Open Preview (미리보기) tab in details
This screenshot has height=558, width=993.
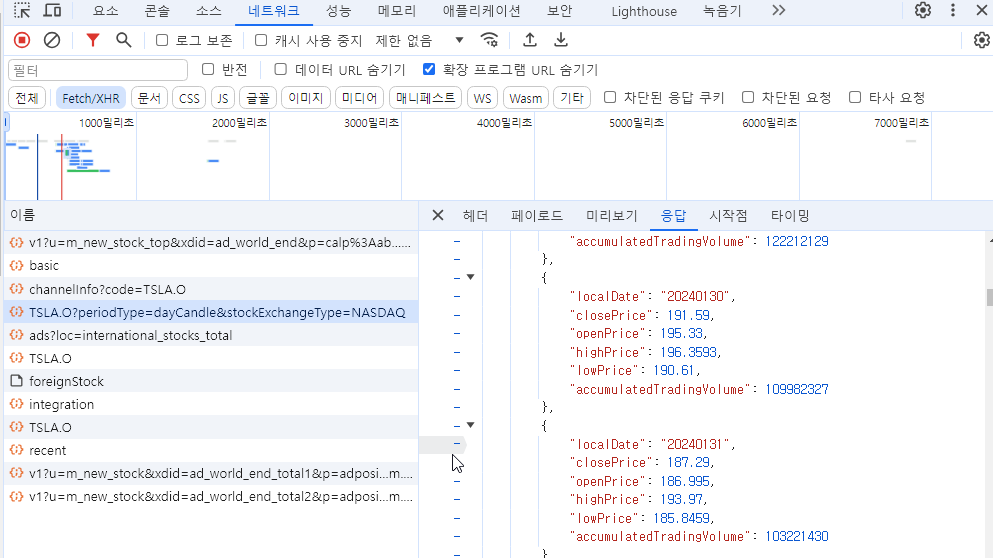click(x=612, y=216)
